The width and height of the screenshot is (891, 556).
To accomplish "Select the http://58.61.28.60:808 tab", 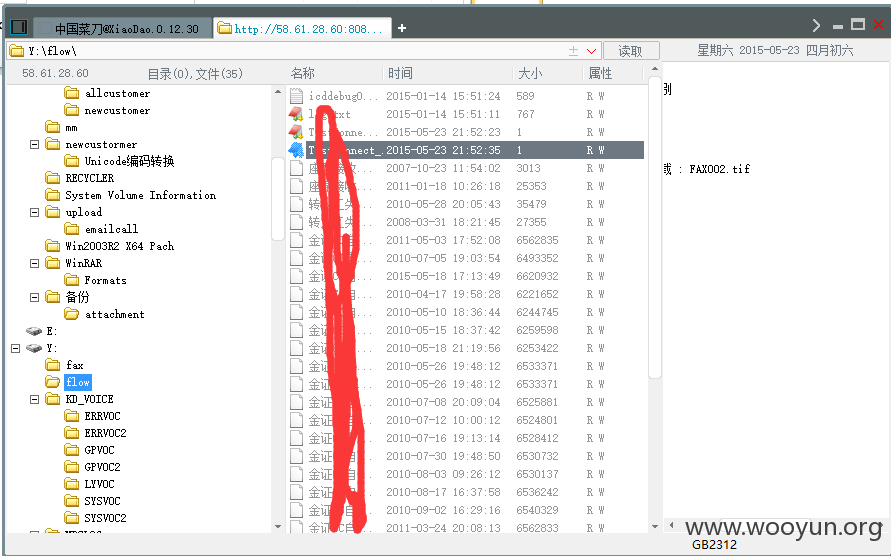I will click(302, 28).
